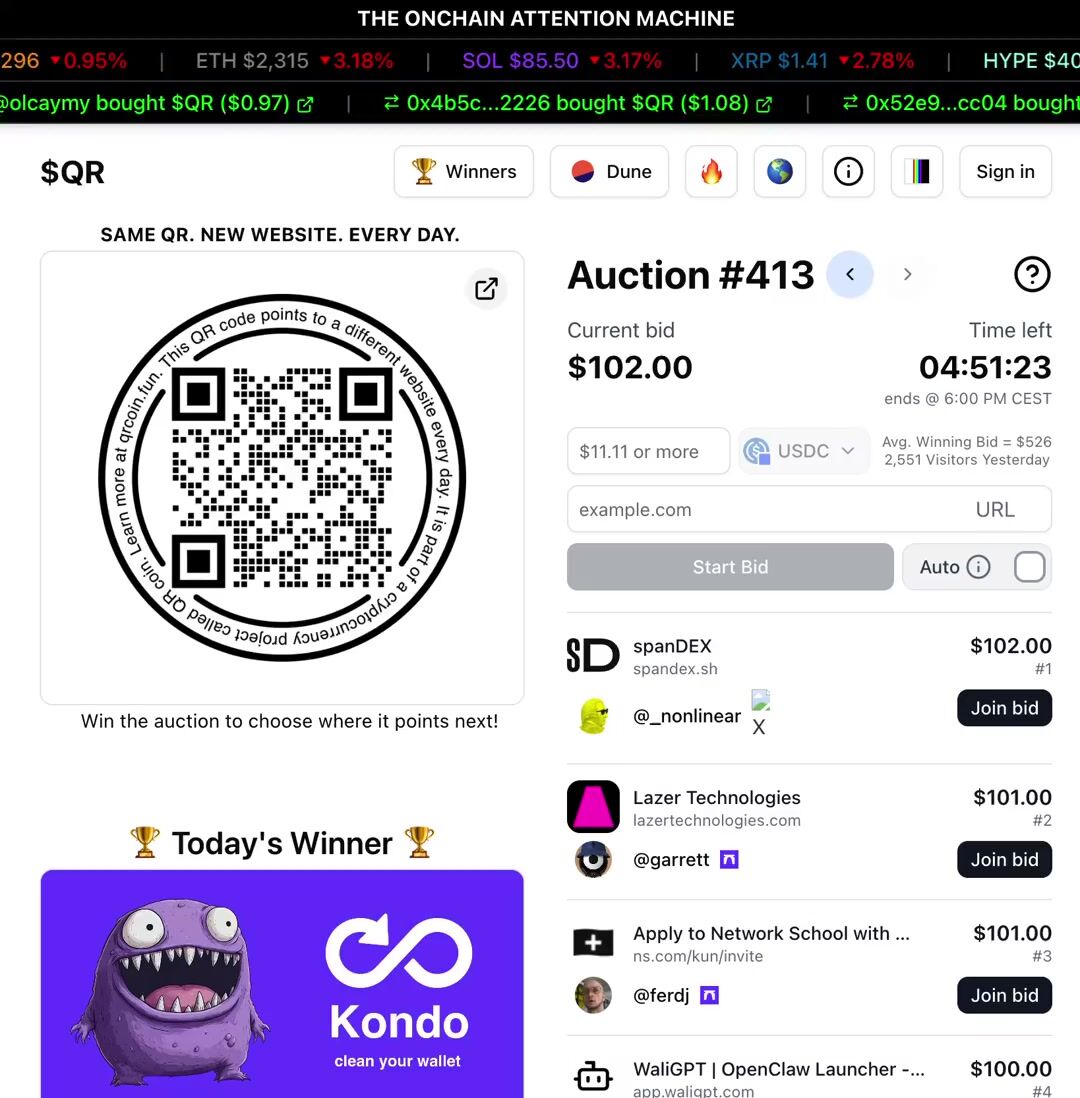Open external link icon beside $1.08 purchase
This screenshot has height=1098, width=1080.
tap(764, 104)
